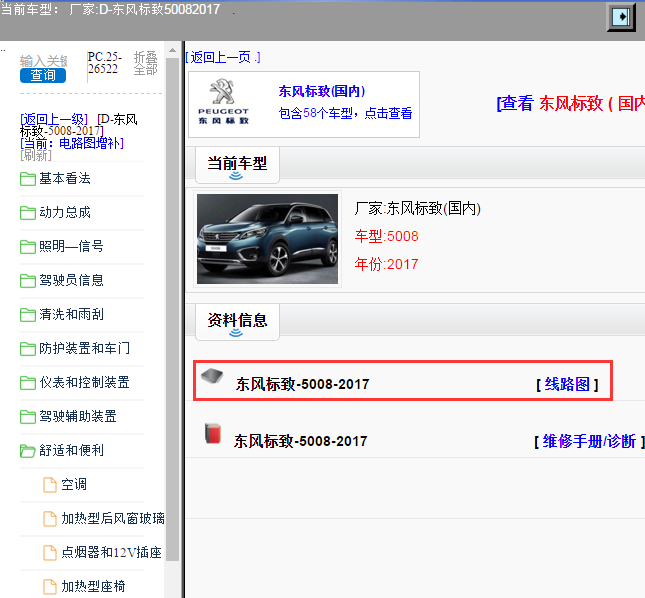The height and width of the screenshot is (598, 645).
Task: Click the PC.25-26522 text
Action: tap(105, 63)
